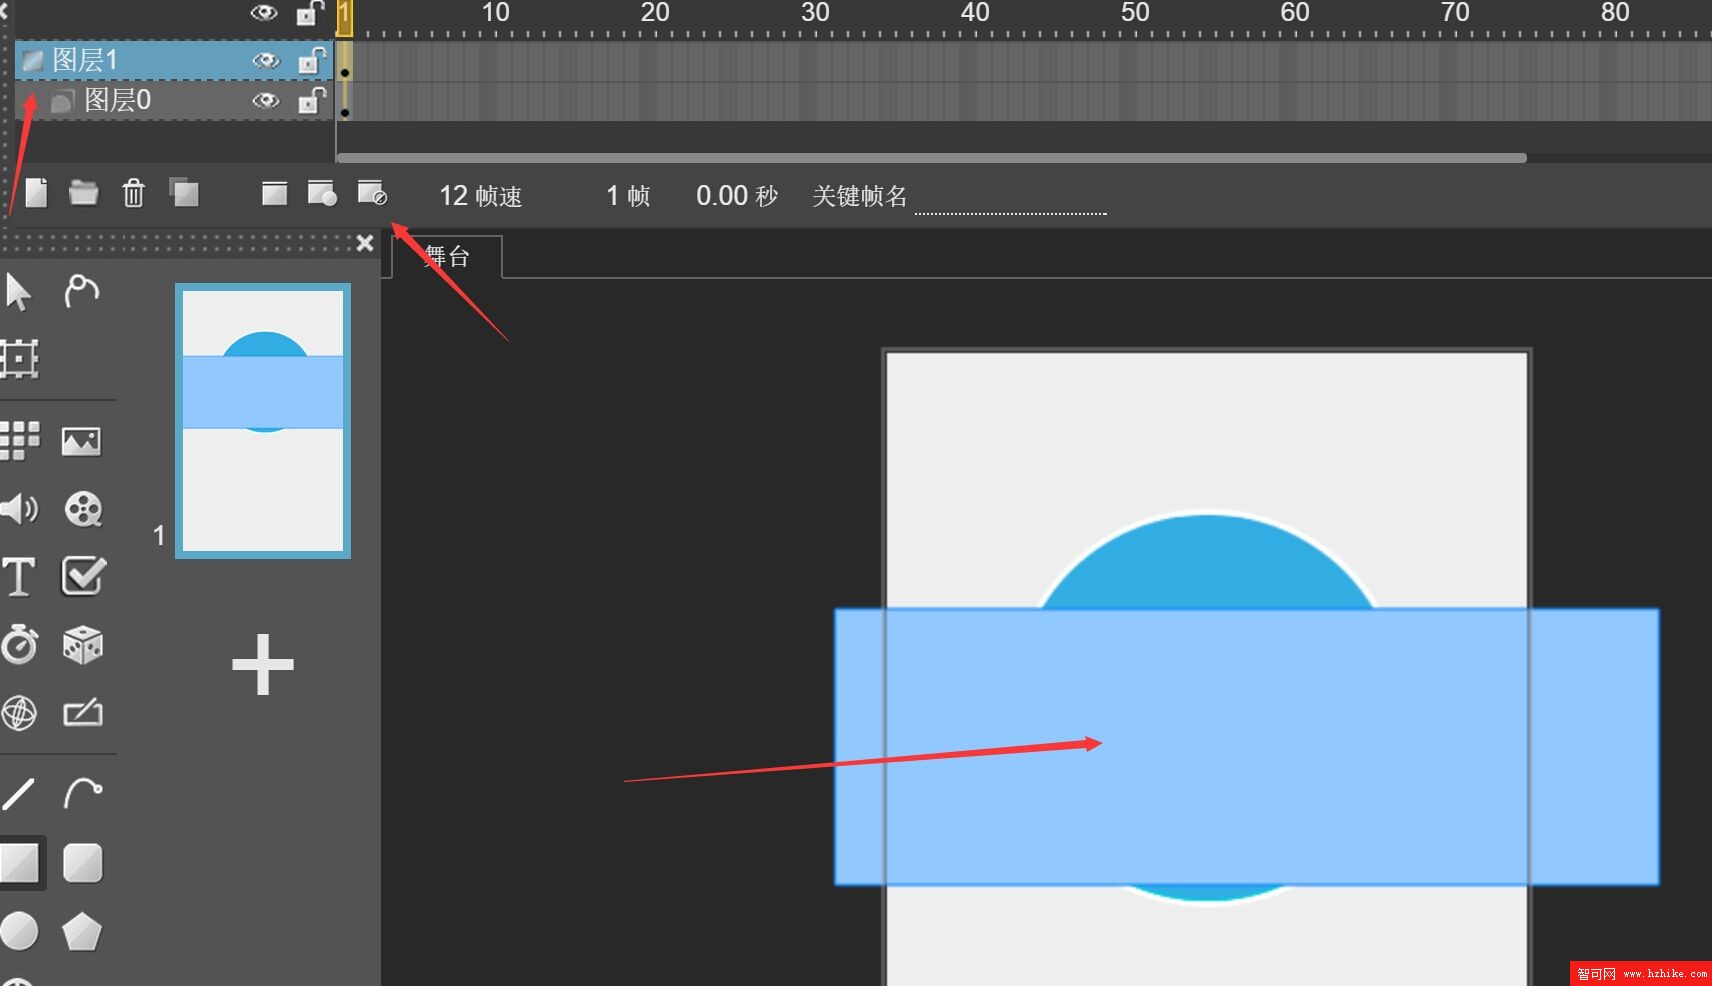Toggle visibility of layer 图层1
Image resolution: width=1712 pixels, height=986 pixels.
point(265,61)
